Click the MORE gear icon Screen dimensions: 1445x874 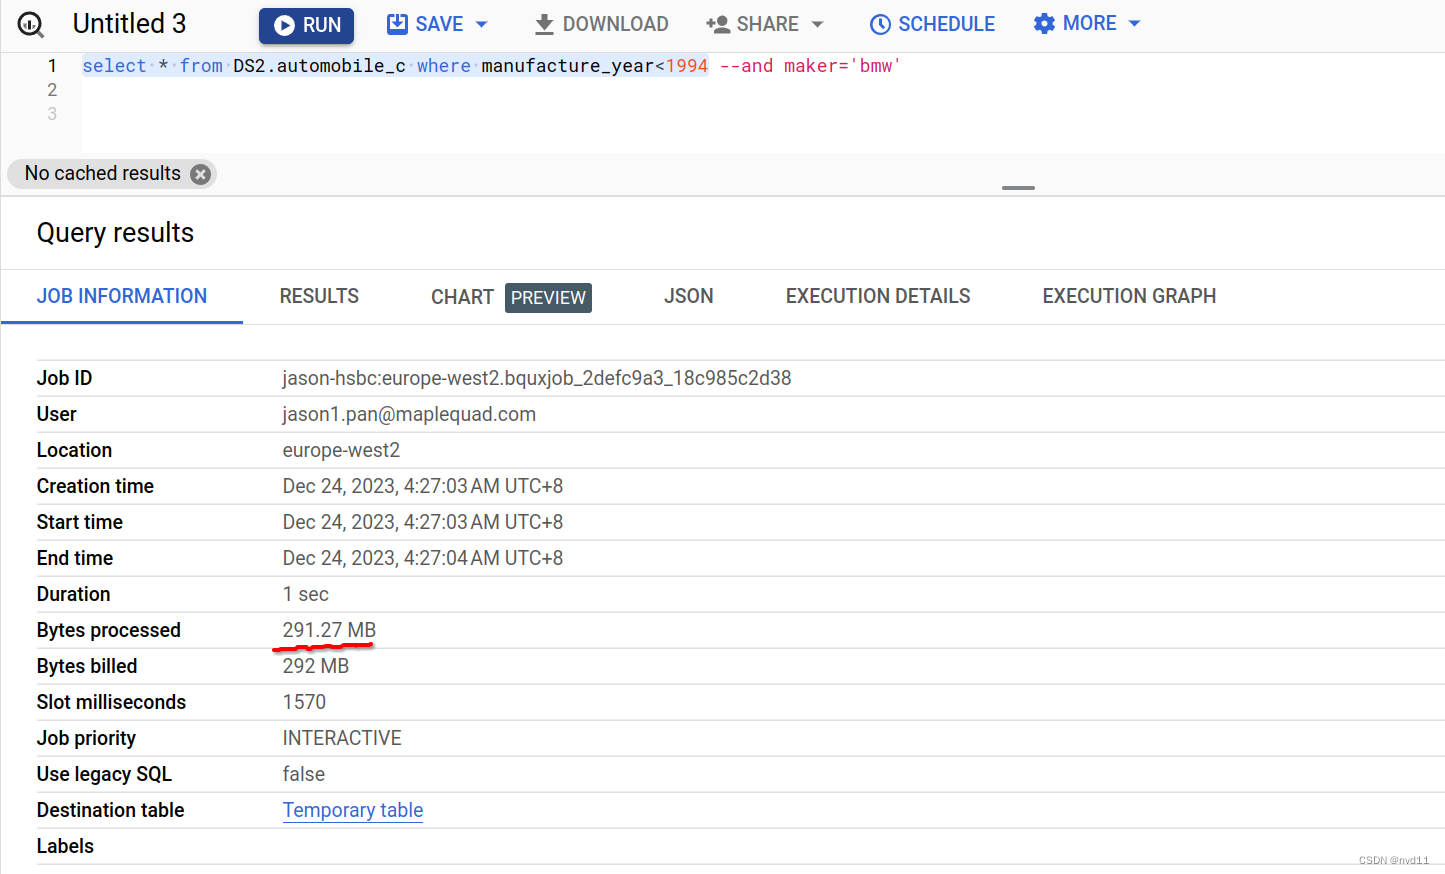pos(1044,24)
